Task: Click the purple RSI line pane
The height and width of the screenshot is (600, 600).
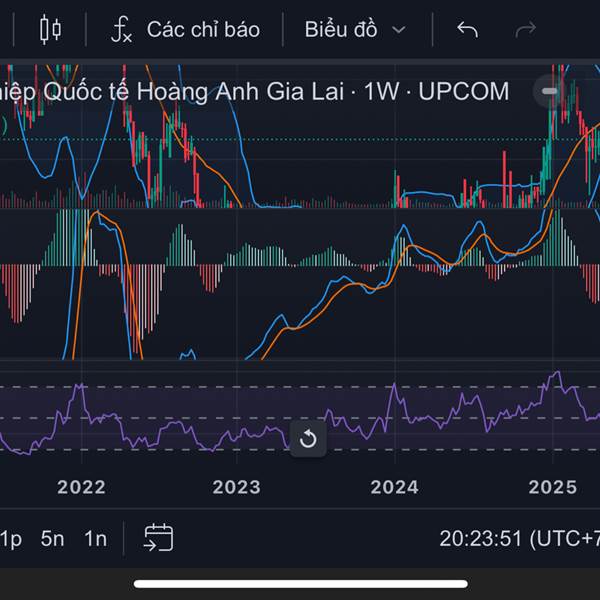Action: [x=300, y=412]
